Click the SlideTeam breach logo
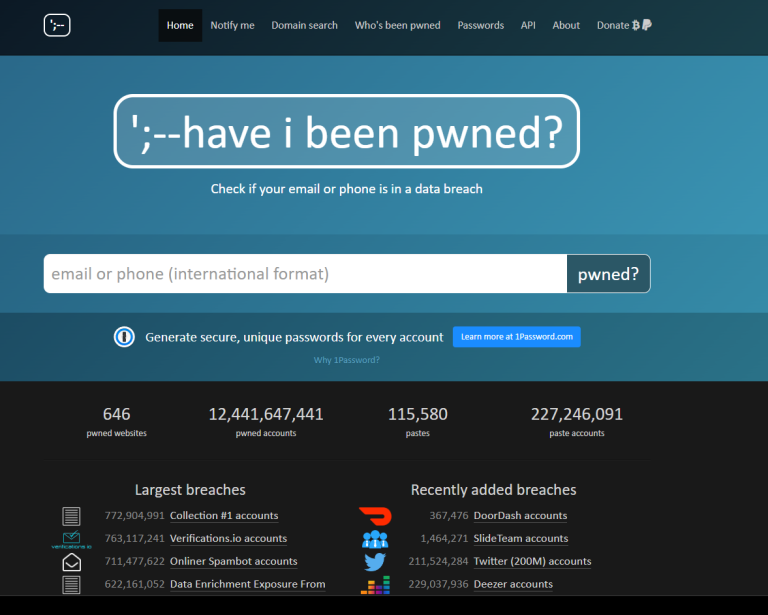The height and width of the screenshot is (615, 768). [x=375, y=539]
